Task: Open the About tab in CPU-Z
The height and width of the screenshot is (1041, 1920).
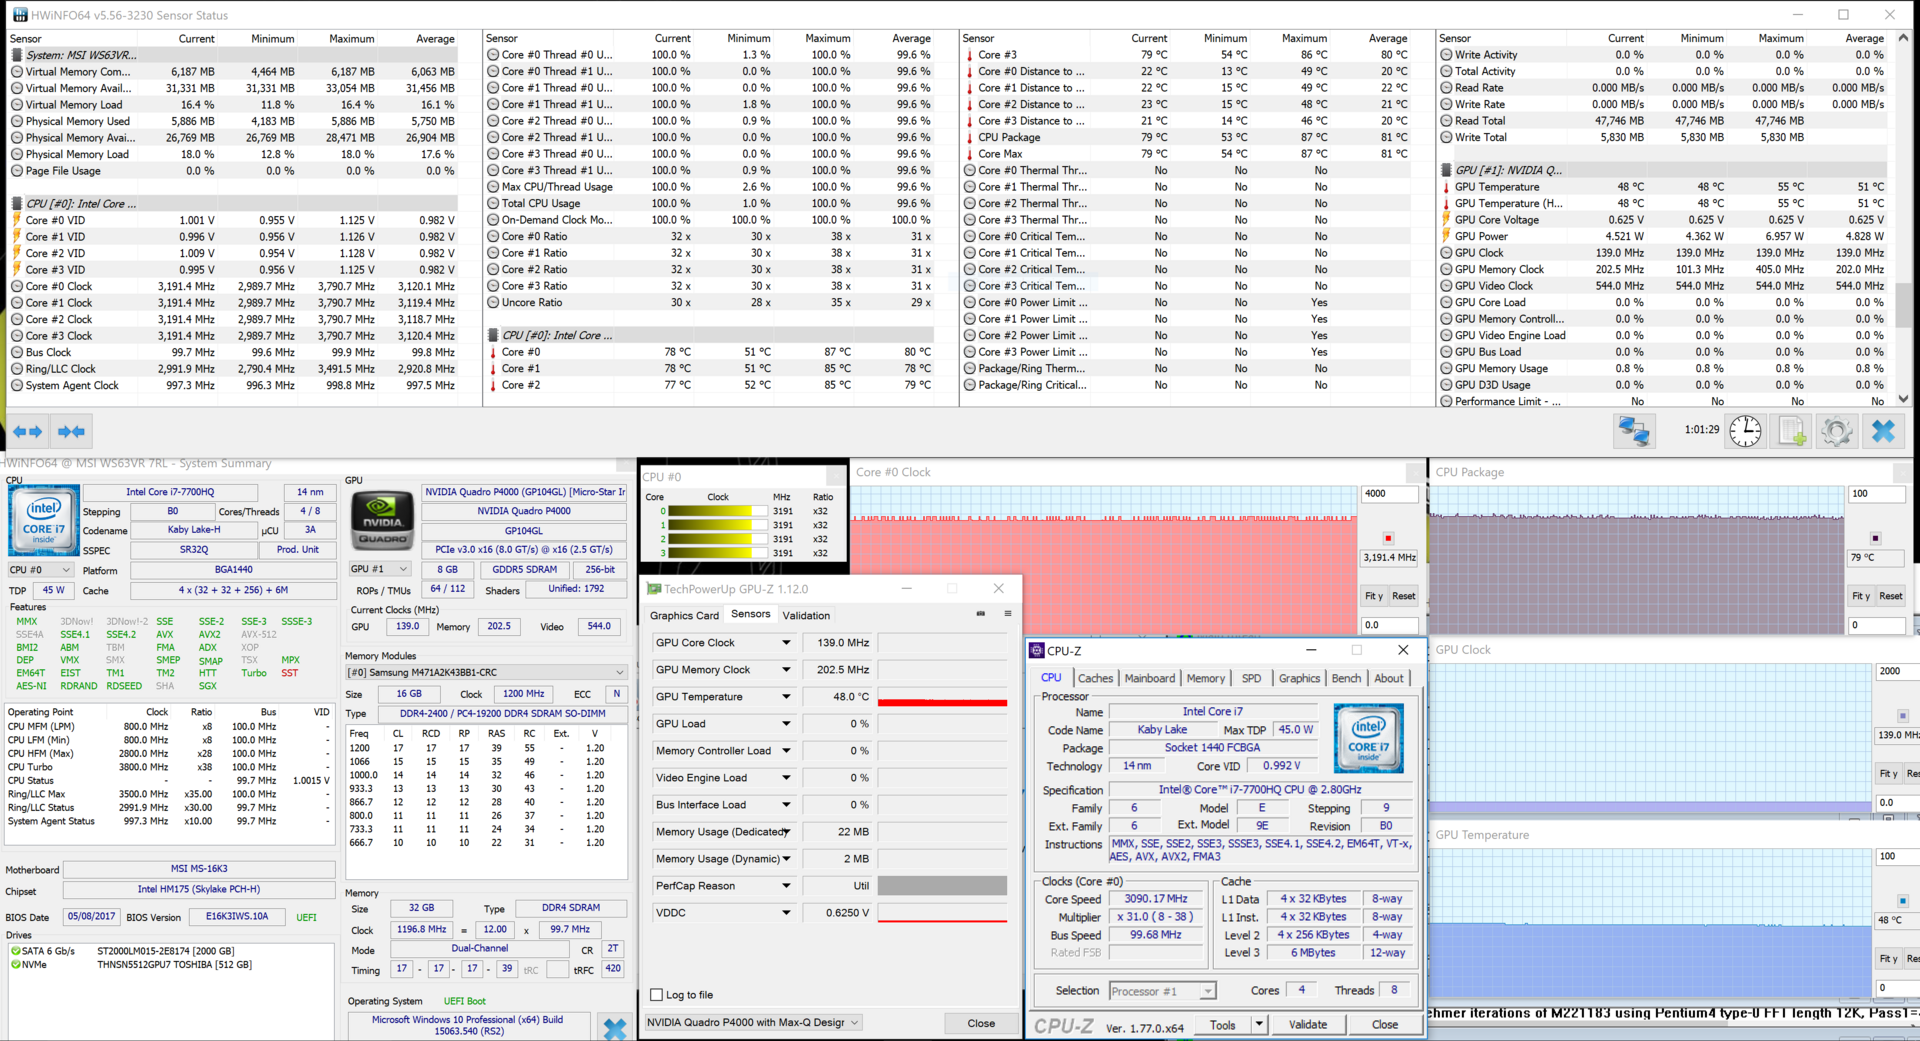Action: click(1388, 678)
